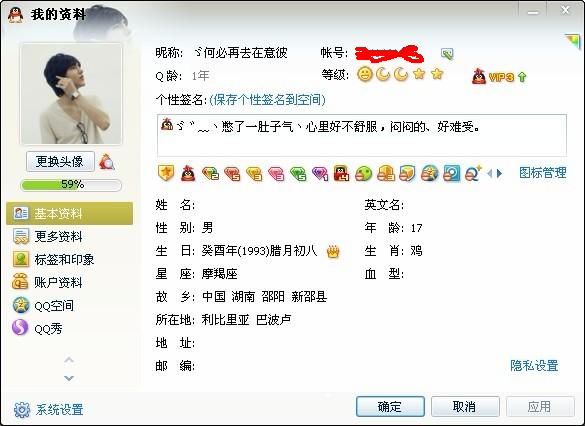
Task: Show previous icons with left arrow
Action: click(489, 173)
